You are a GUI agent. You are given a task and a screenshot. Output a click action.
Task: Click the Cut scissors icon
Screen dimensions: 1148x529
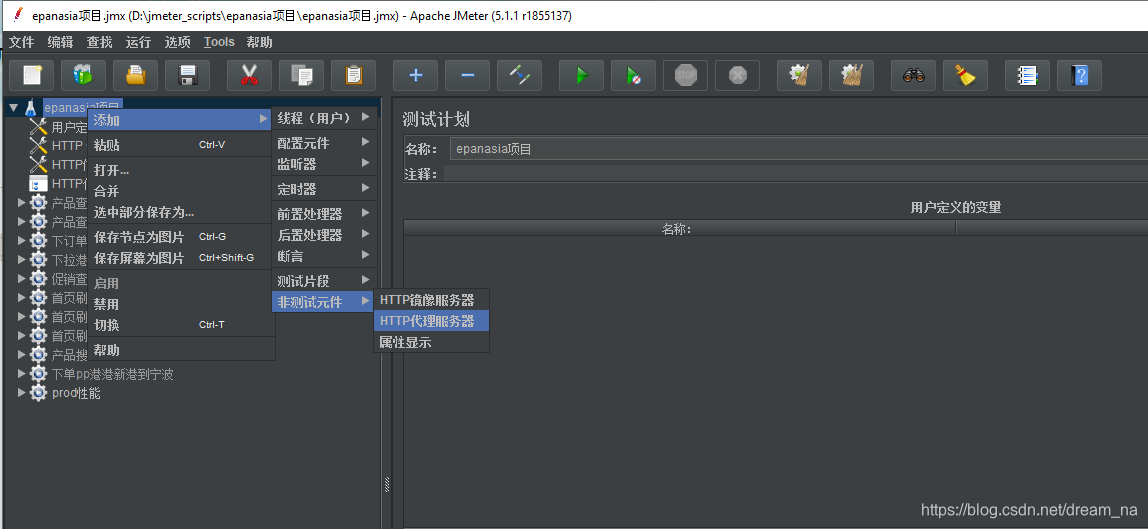250,75
